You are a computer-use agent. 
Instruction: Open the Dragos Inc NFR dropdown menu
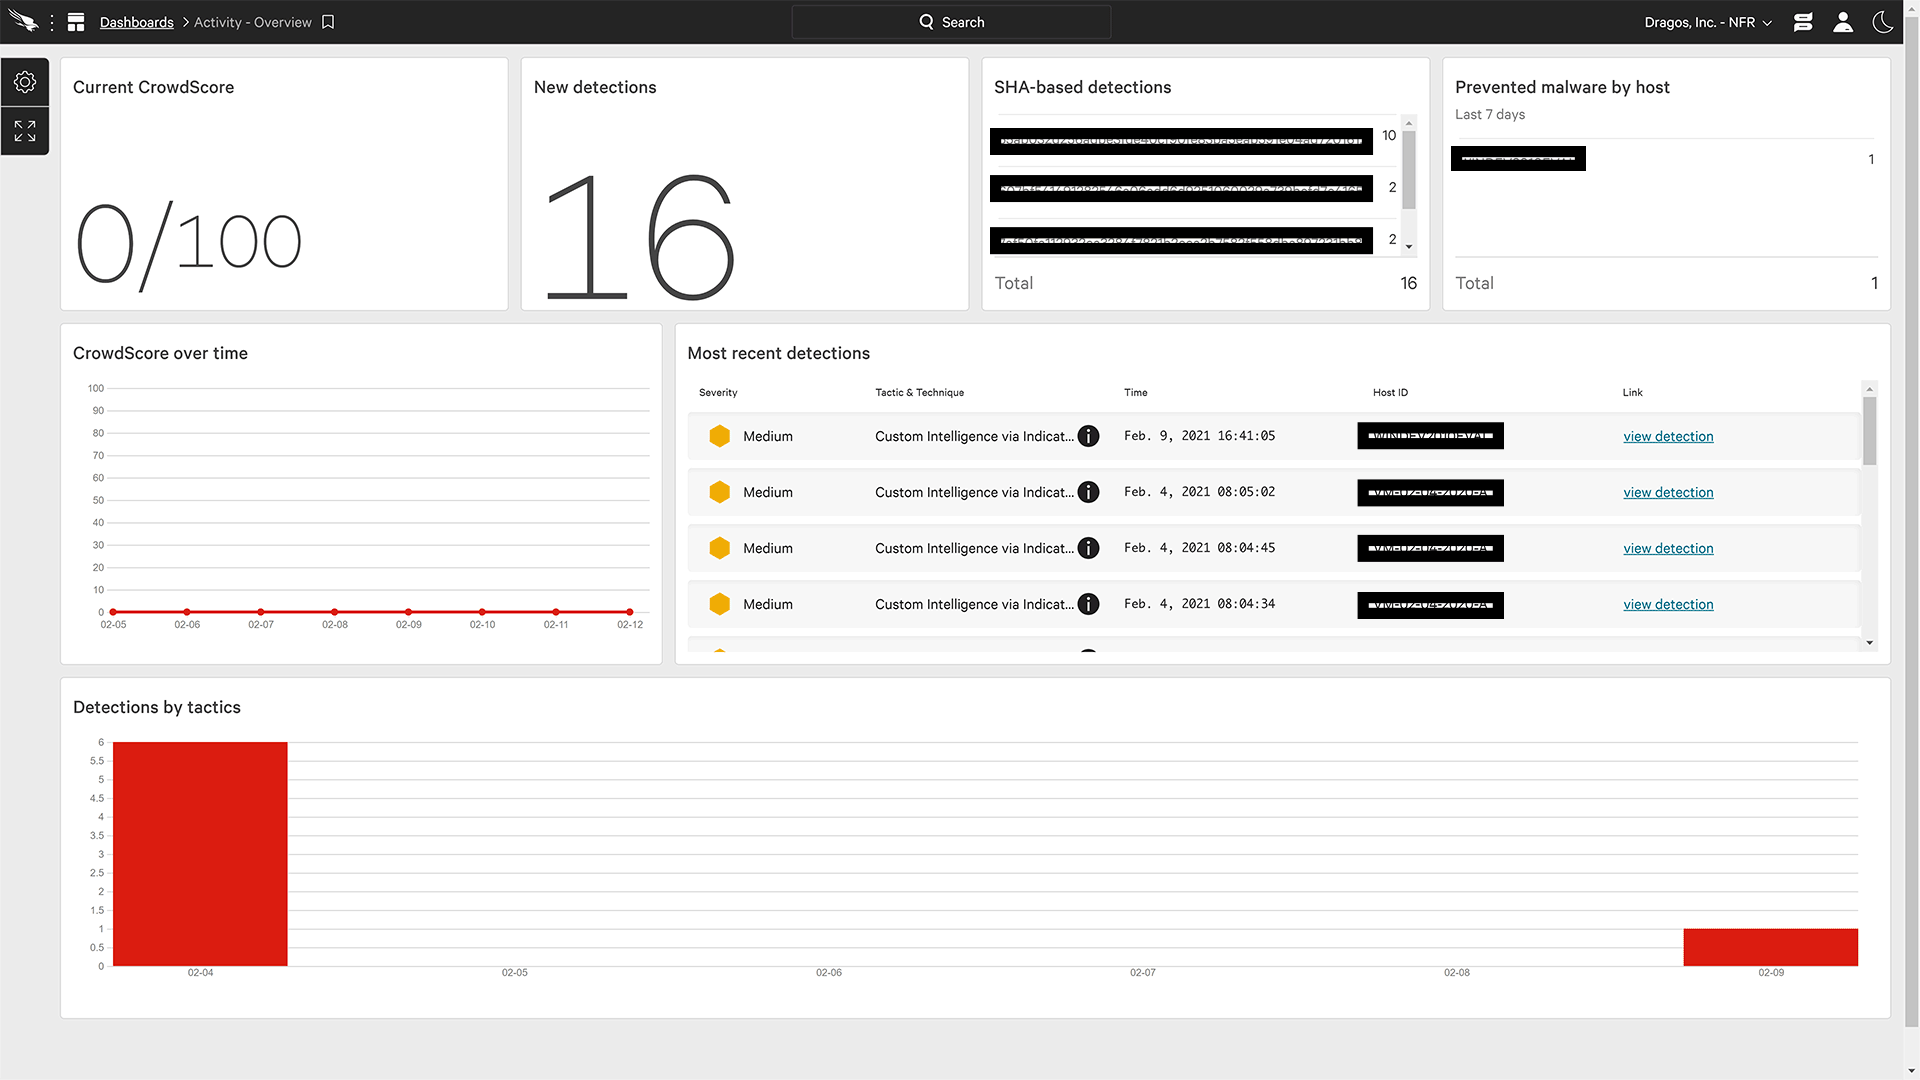click(x=1708, y=22)
